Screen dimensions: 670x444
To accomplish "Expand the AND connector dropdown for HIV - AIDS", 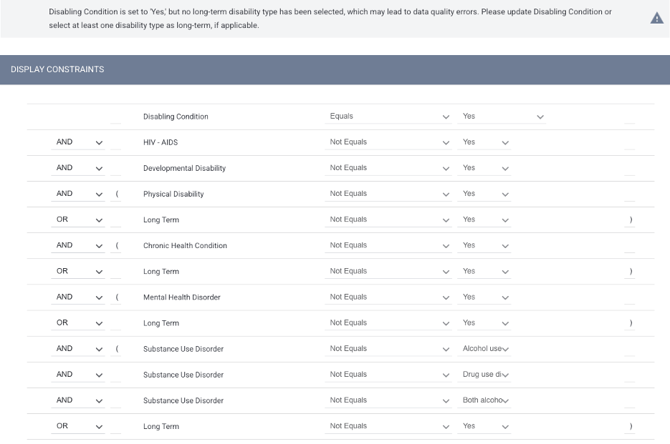I will pos(79,143).
